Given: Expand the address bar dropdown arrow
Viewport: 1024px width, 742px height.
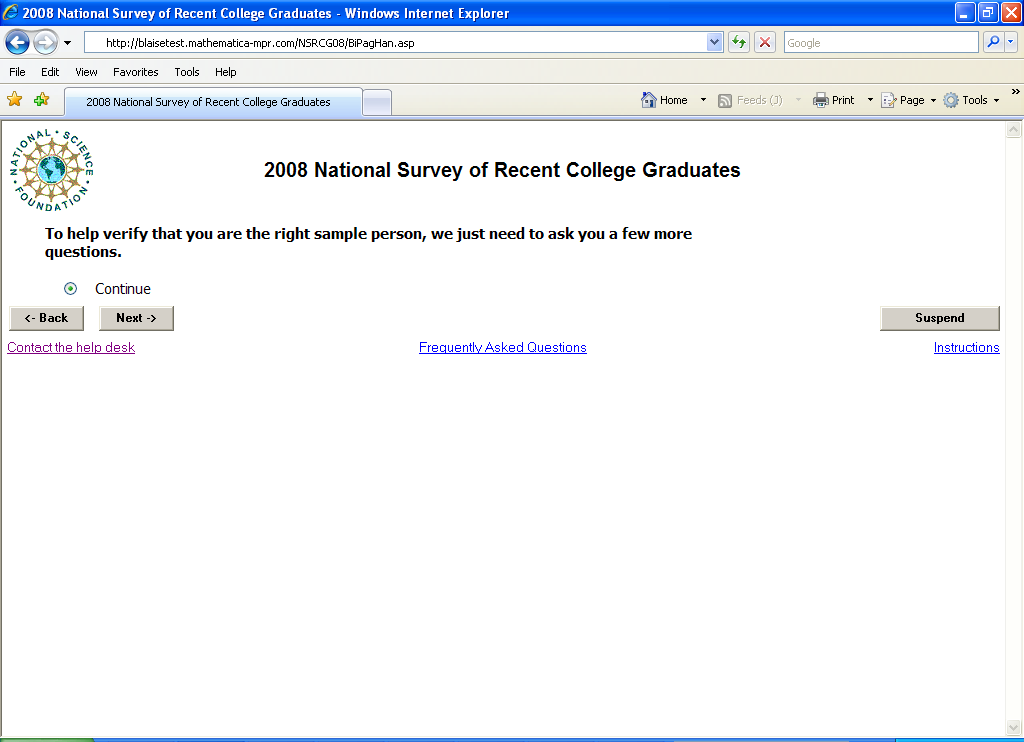Looking at the screenshot, I should coord(714,43).
